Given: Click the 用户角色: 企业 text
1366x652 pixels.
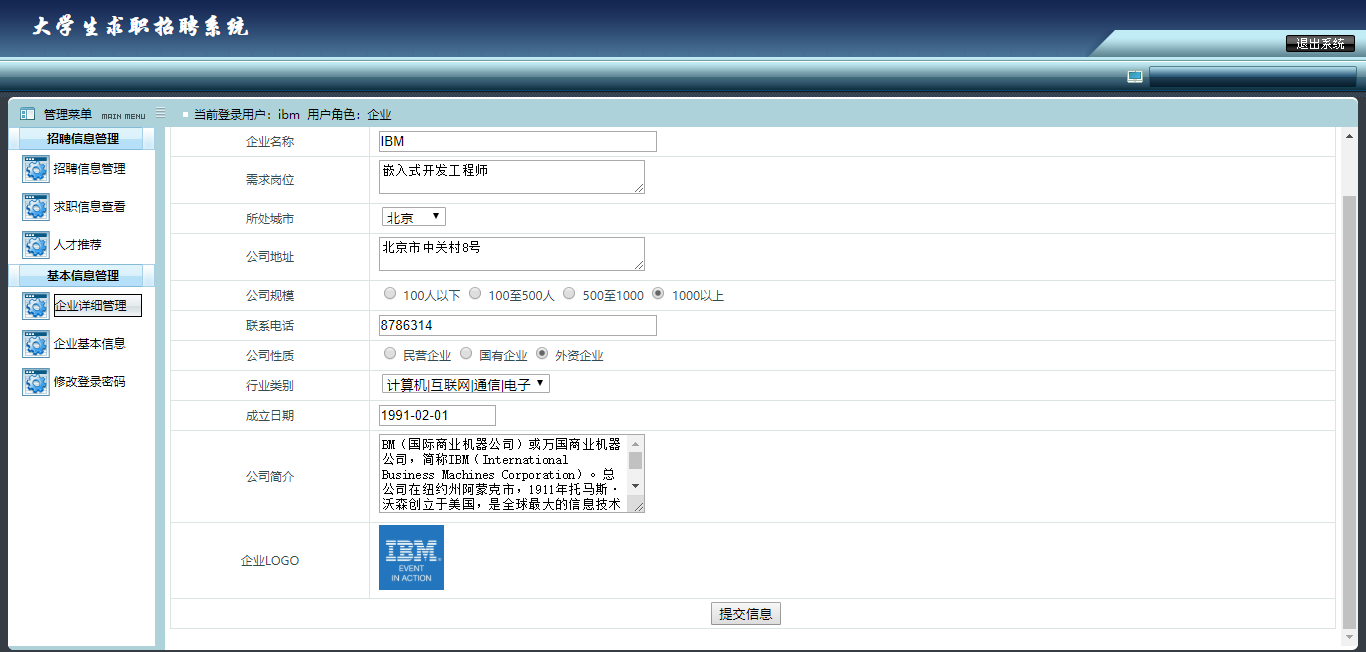Looking at the screenshot, I should [x=349, y=115].
